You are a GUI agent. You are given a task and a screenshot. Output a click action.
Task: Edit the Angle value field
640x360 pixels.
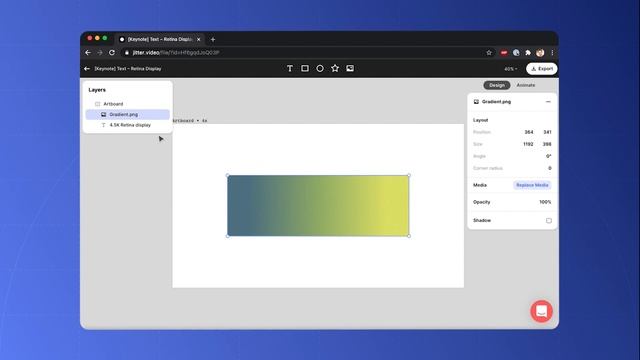tap(549, 156)
